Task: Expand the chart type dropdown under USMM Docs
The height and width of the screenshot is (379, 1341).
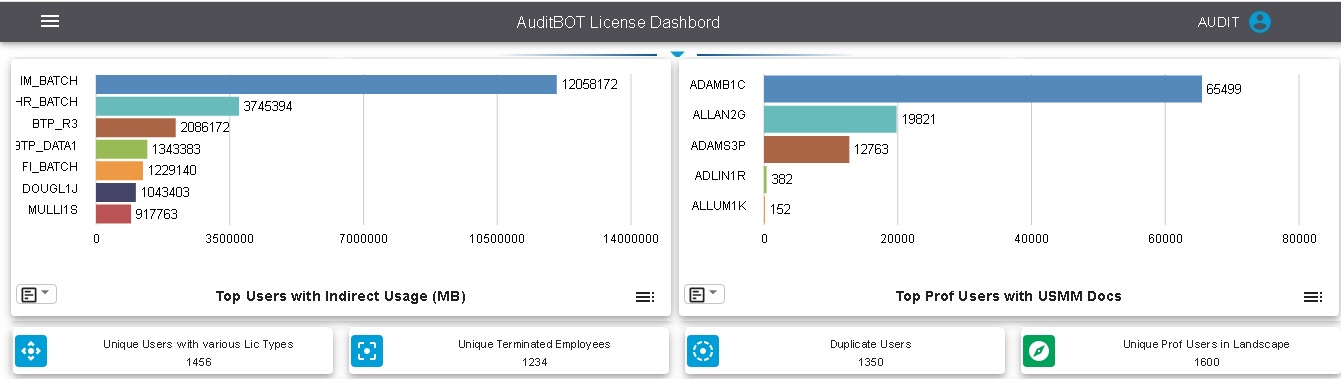Action: [x=705, y=294]
